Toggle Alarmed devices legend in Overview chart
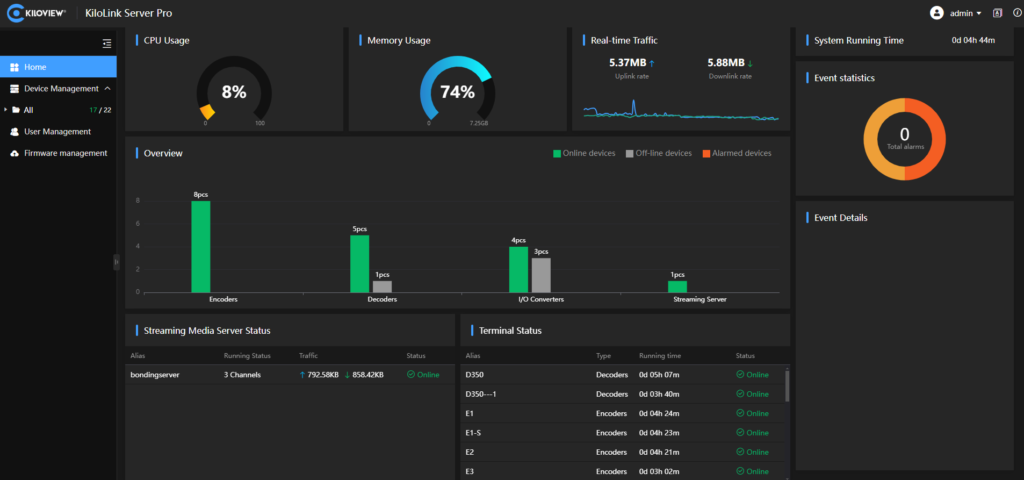Screen dimensions: 1024x480 tap(735, 153)
